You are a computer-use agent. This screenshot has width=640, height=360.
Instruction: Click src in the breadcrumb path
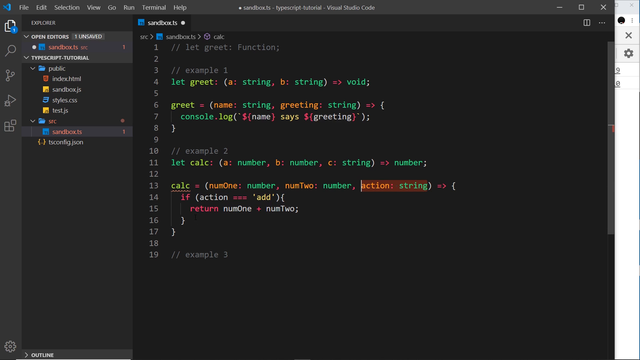pyautogui.click(x=144, y=37)
